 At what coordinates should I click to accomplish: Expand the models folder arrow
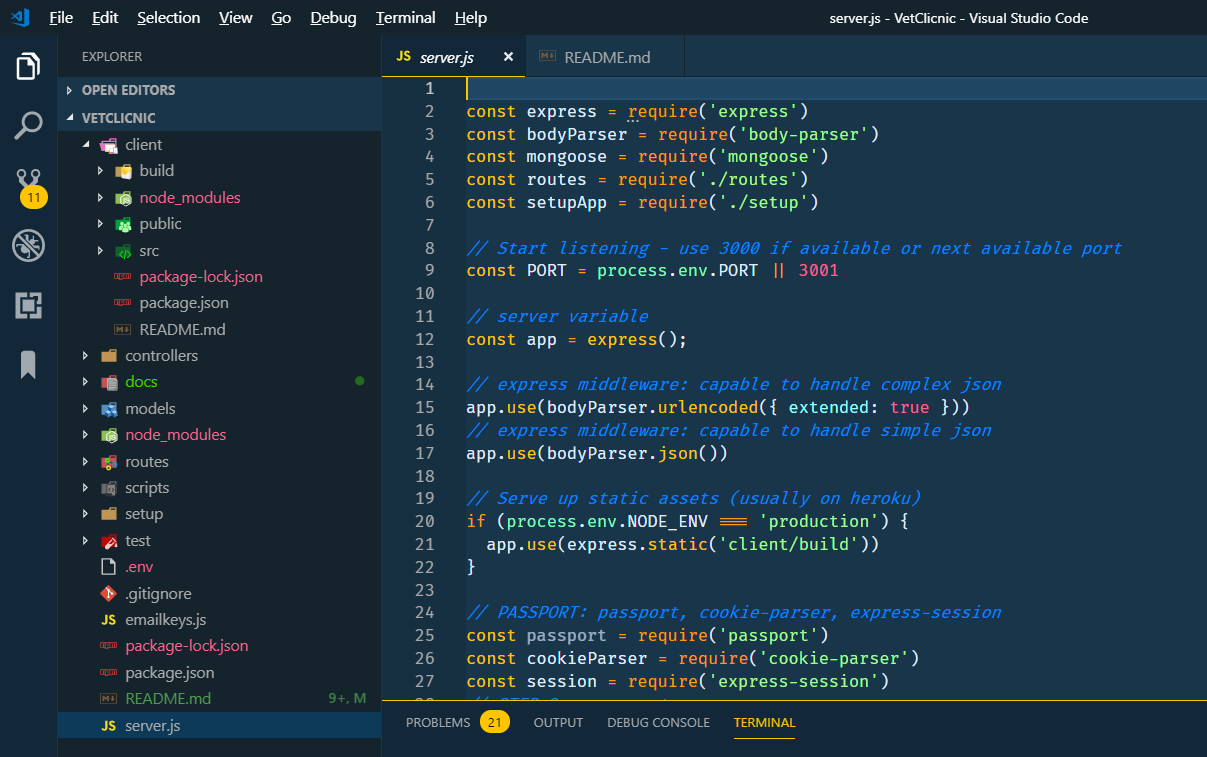click(85, 409)
